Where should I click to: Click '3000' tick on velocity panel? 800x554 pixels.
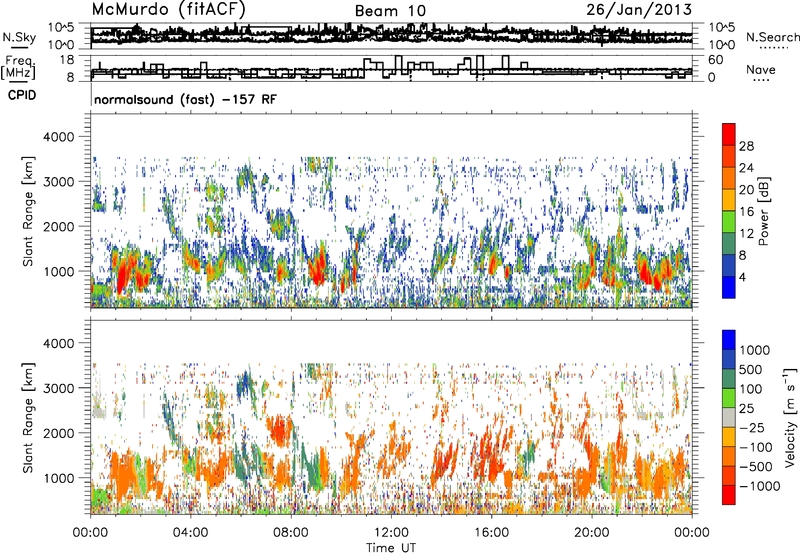[61, 388]
